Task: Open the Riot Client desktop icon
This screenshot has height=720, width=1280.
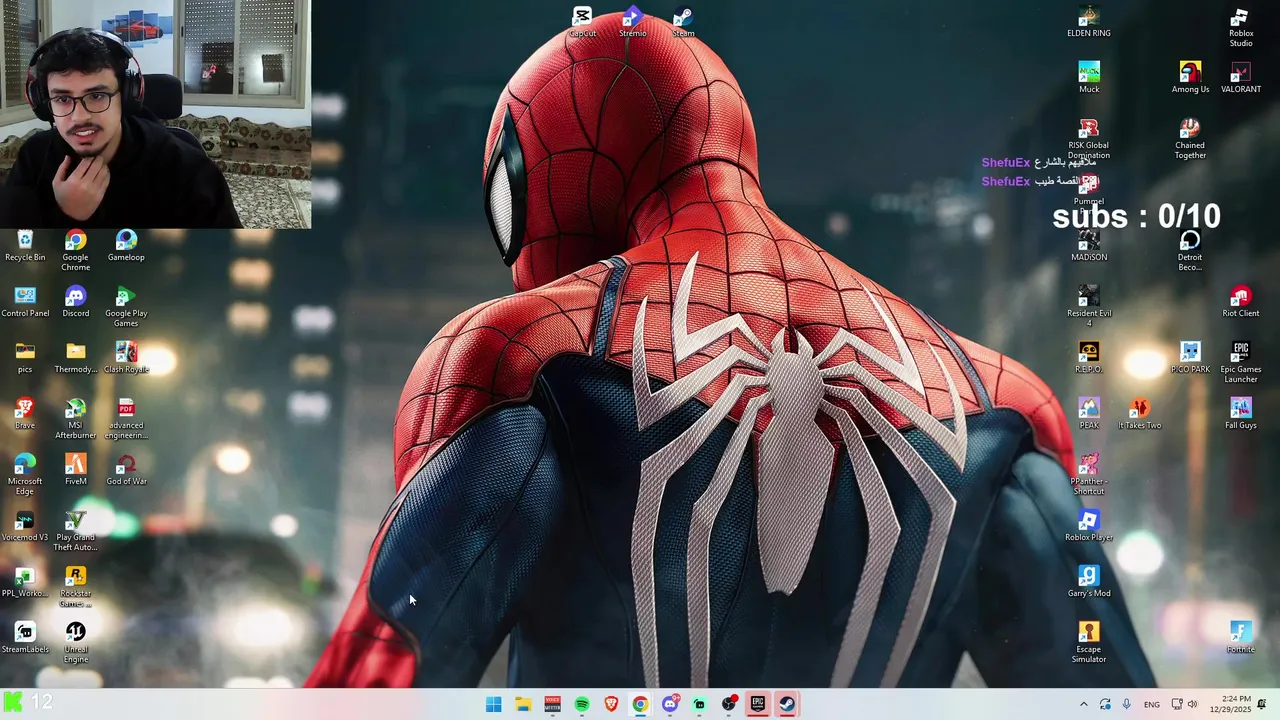Action: pos(1240,302)
